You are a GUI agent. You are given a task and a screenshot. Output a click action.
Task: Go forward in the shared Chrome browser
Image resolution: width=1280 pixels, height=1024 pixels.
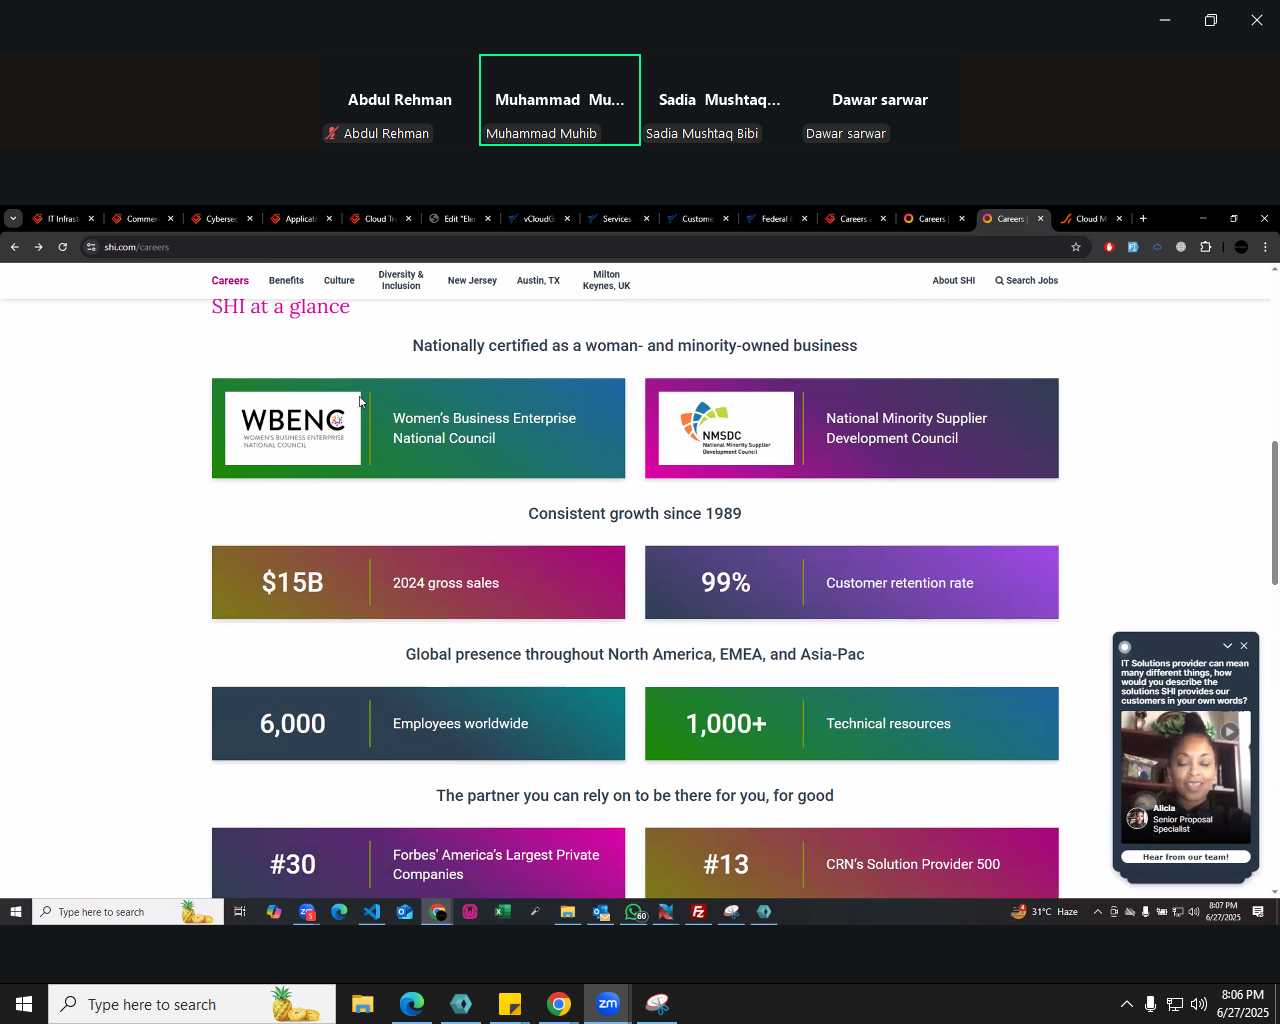point(38,247)
